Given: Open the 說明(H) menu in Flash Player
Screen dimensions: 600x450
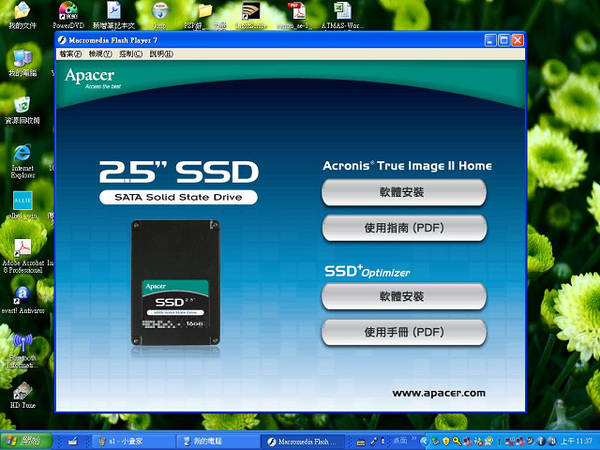Looking at the screenshot, I should point(161,54).
